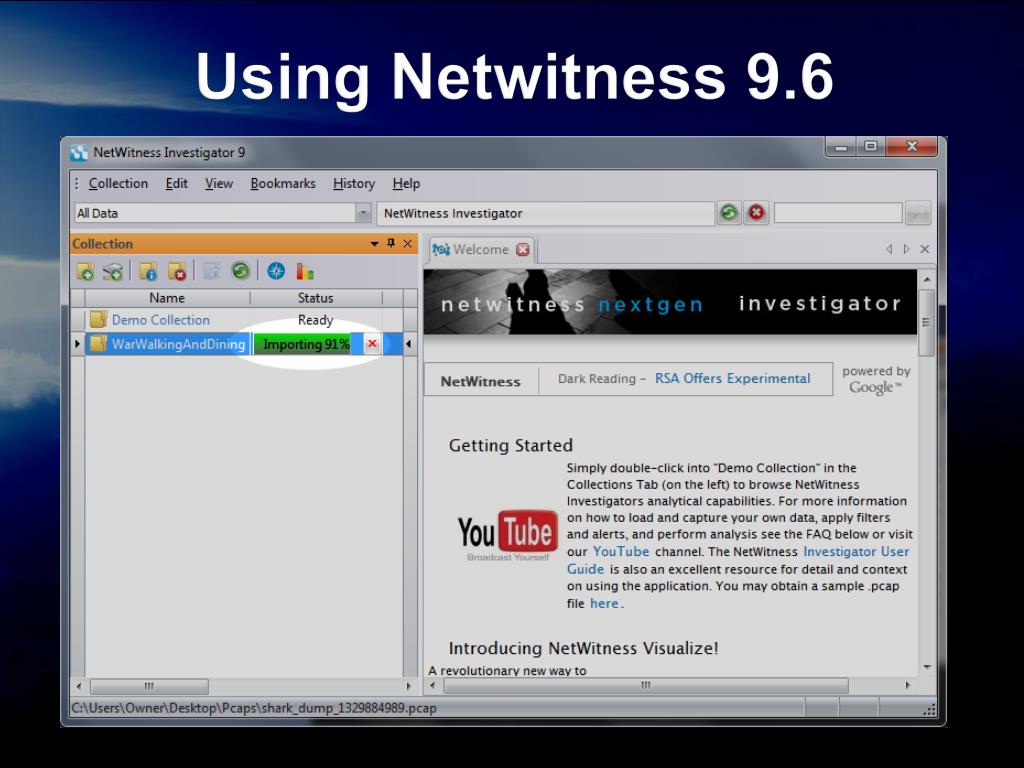Viewport: 1024px width, 768px height.
Task: Click the YouTube logo image
Action: point(507,535)
